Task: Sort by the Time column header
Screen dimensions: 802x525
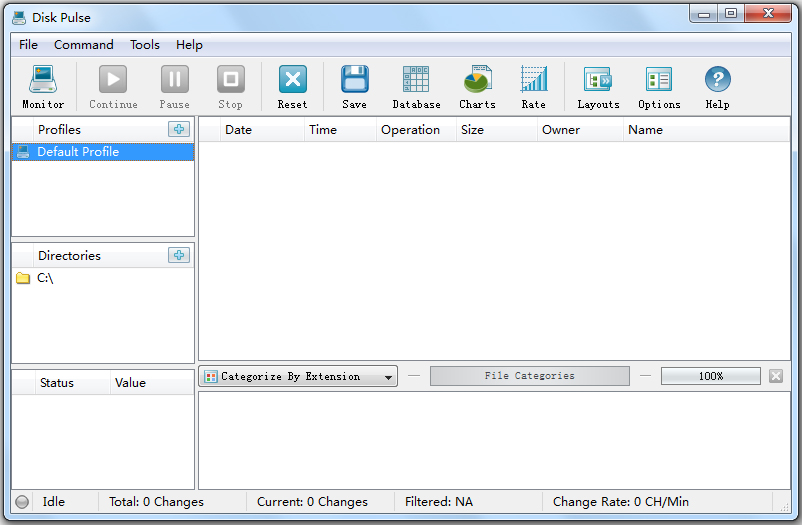Action: coord(340,129)
